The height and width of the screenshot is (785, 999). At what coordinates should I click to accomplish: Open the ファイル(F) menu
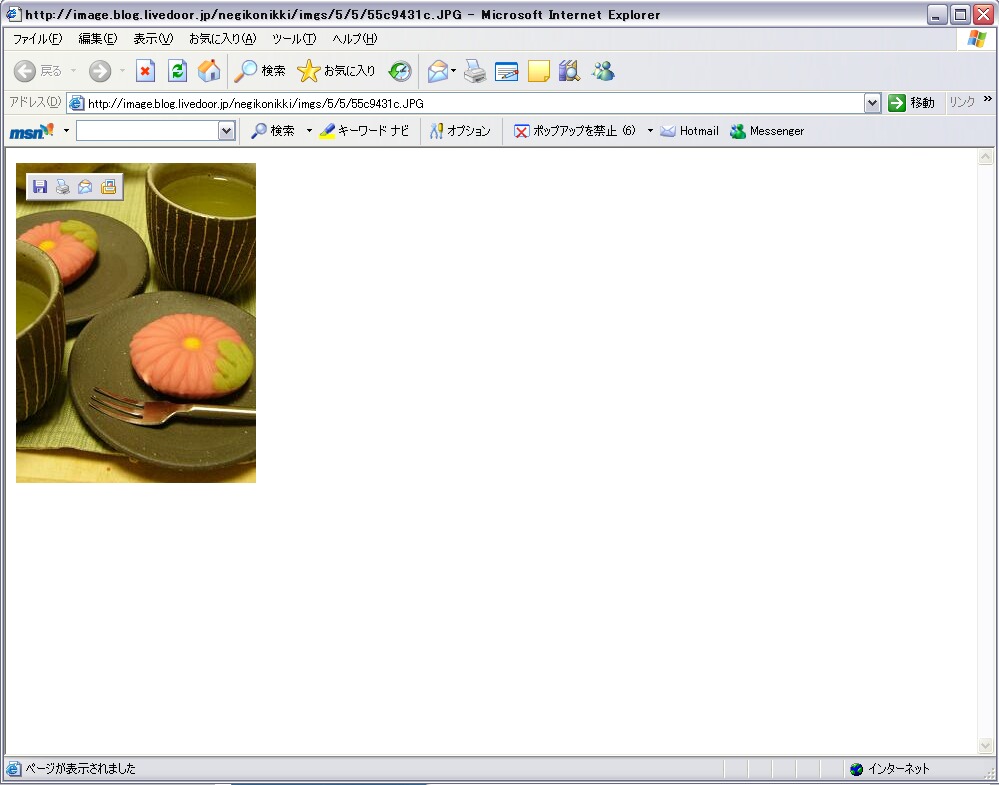(x=38, y=39)
